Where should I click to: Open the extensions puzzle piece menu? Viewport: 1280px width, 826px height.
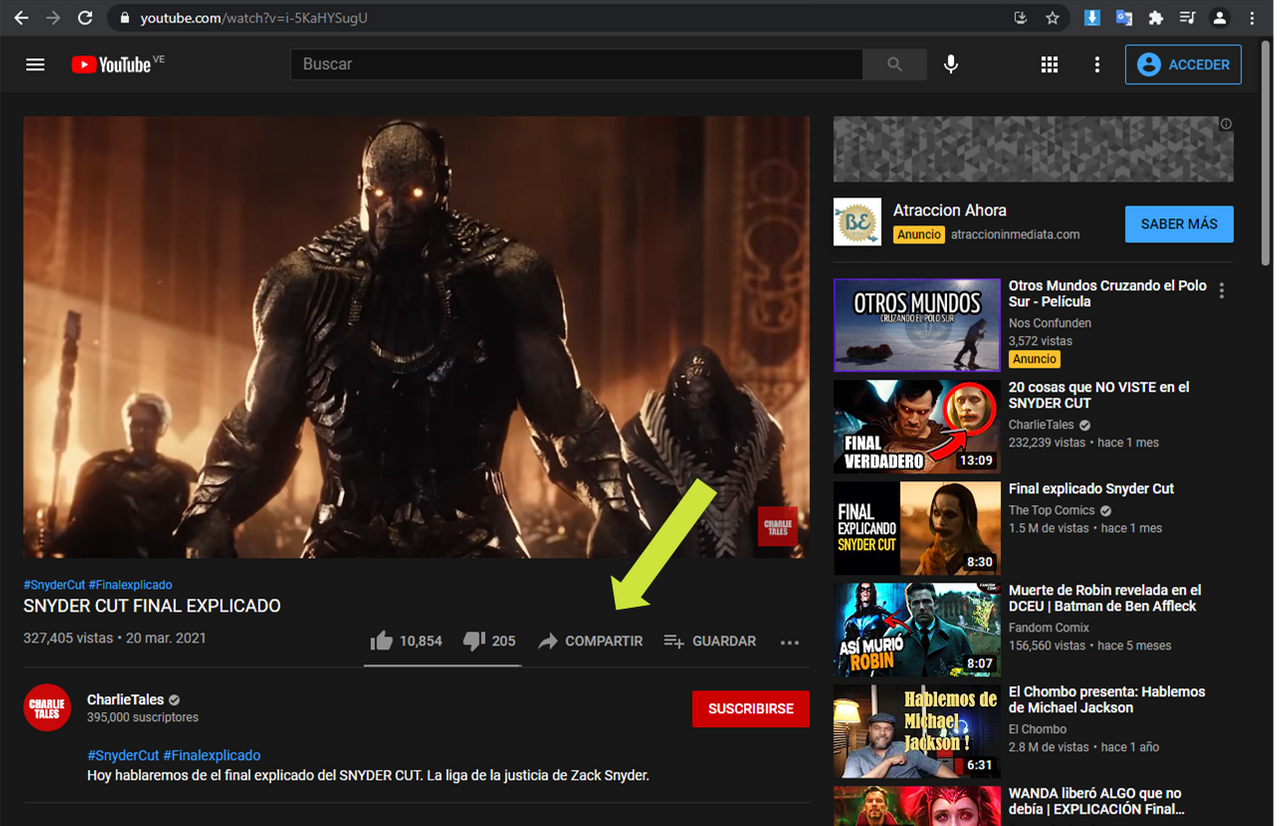pyautogui.click(x=1156, y=18)
